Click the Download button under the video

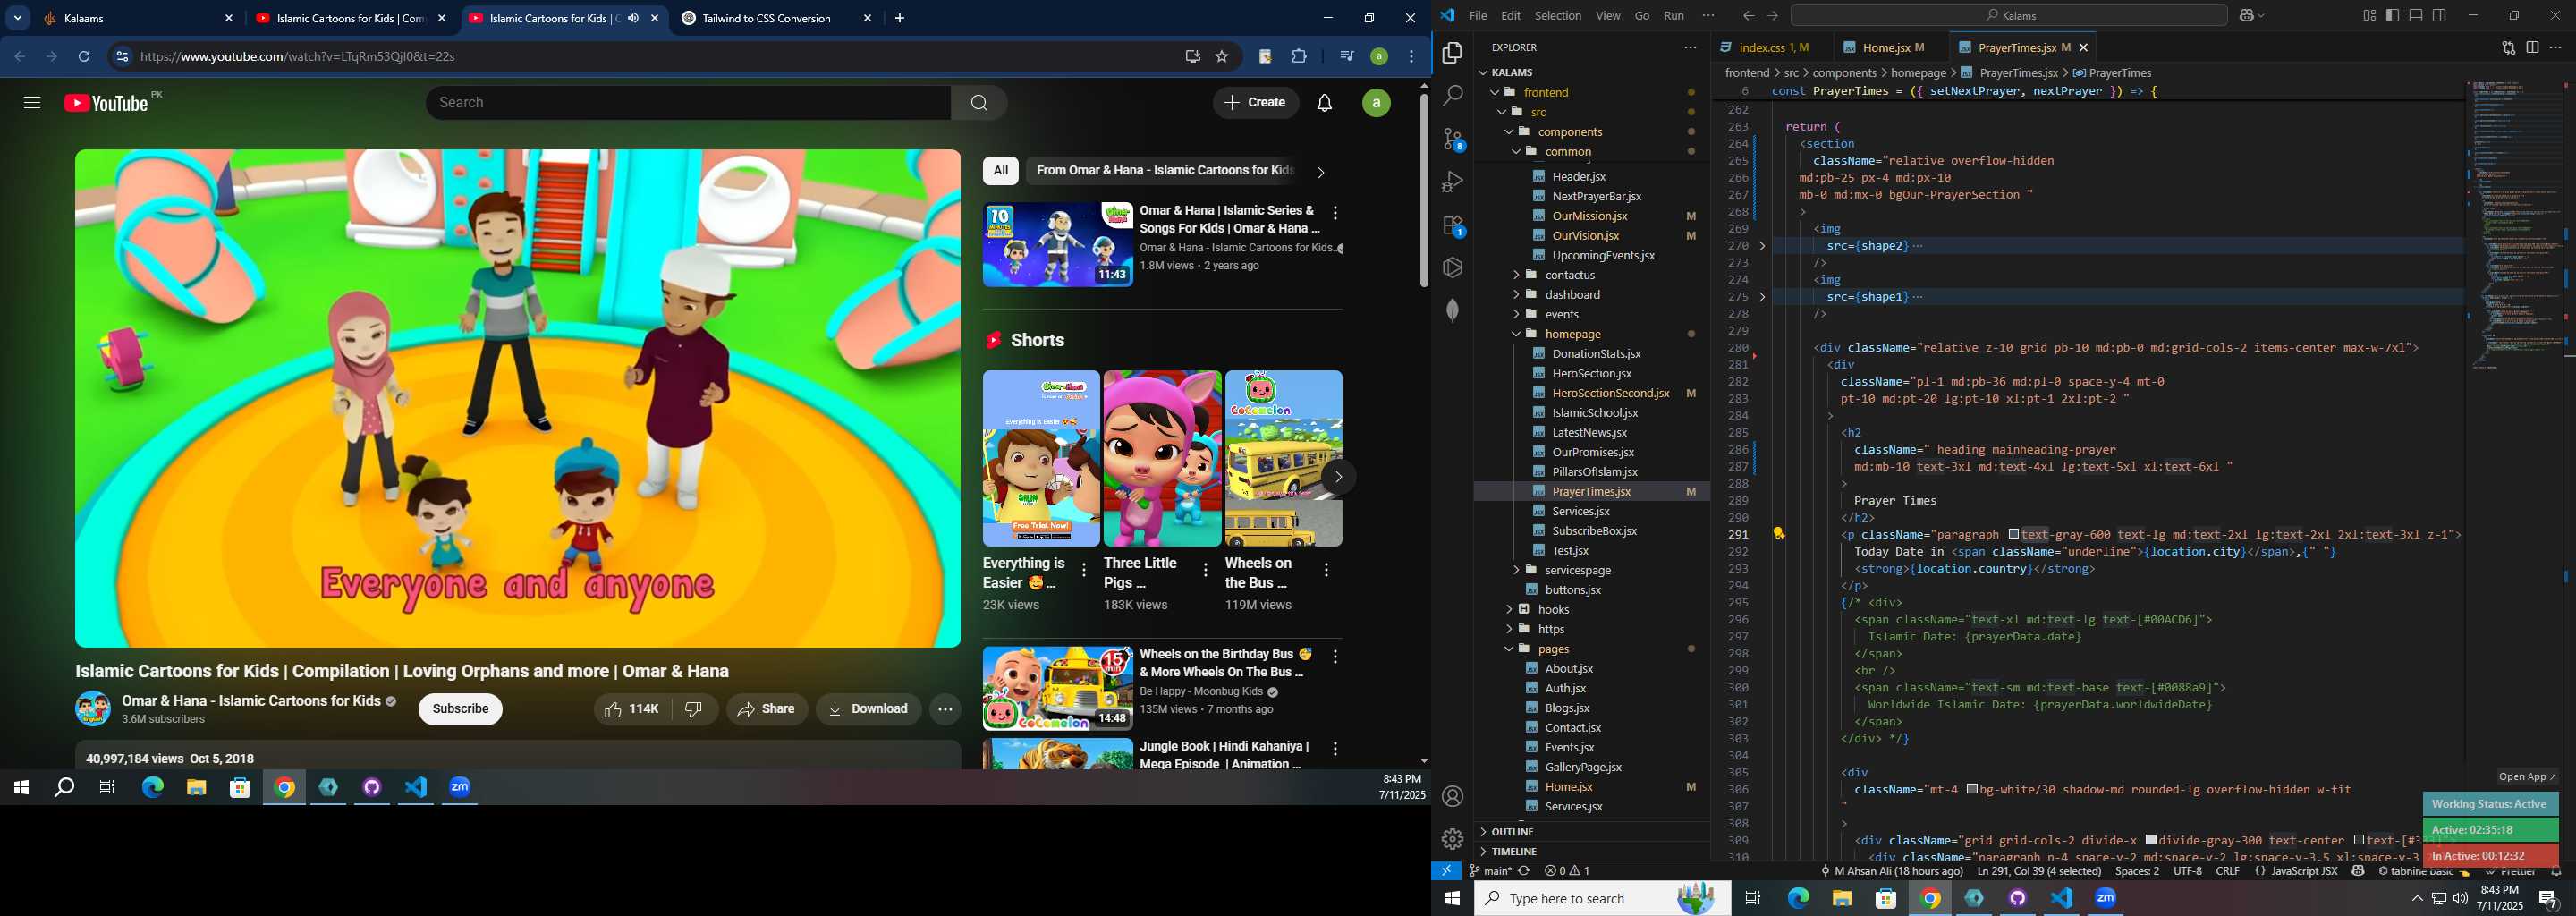(x=868, y=709)
